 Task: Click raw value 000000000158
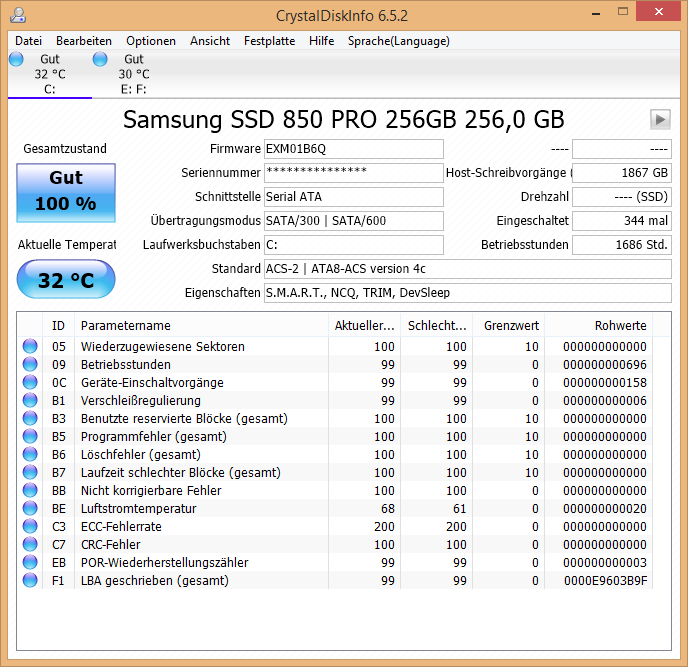[x=605, y=383]
